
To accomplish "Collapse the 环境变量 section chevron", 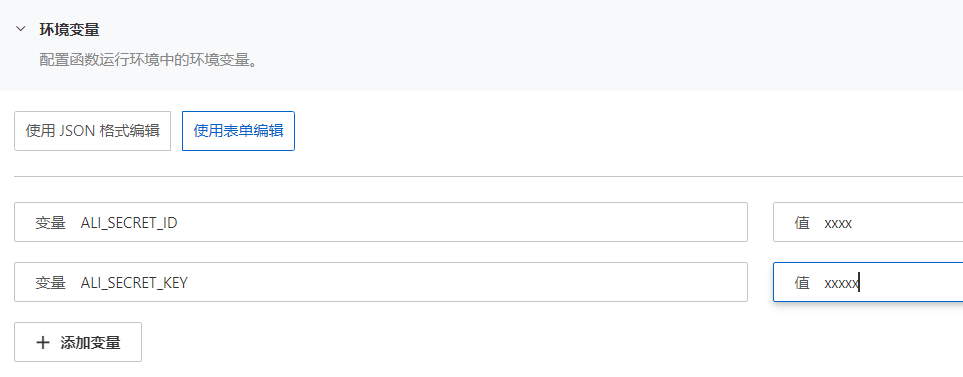I will [x=21, y=29].
